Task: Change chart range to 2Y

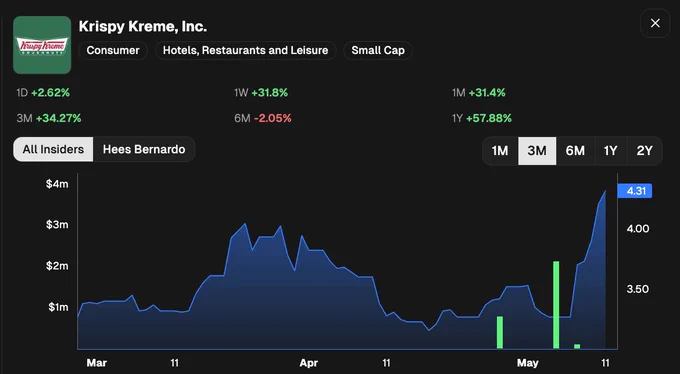Action: (x=644, y=151)
